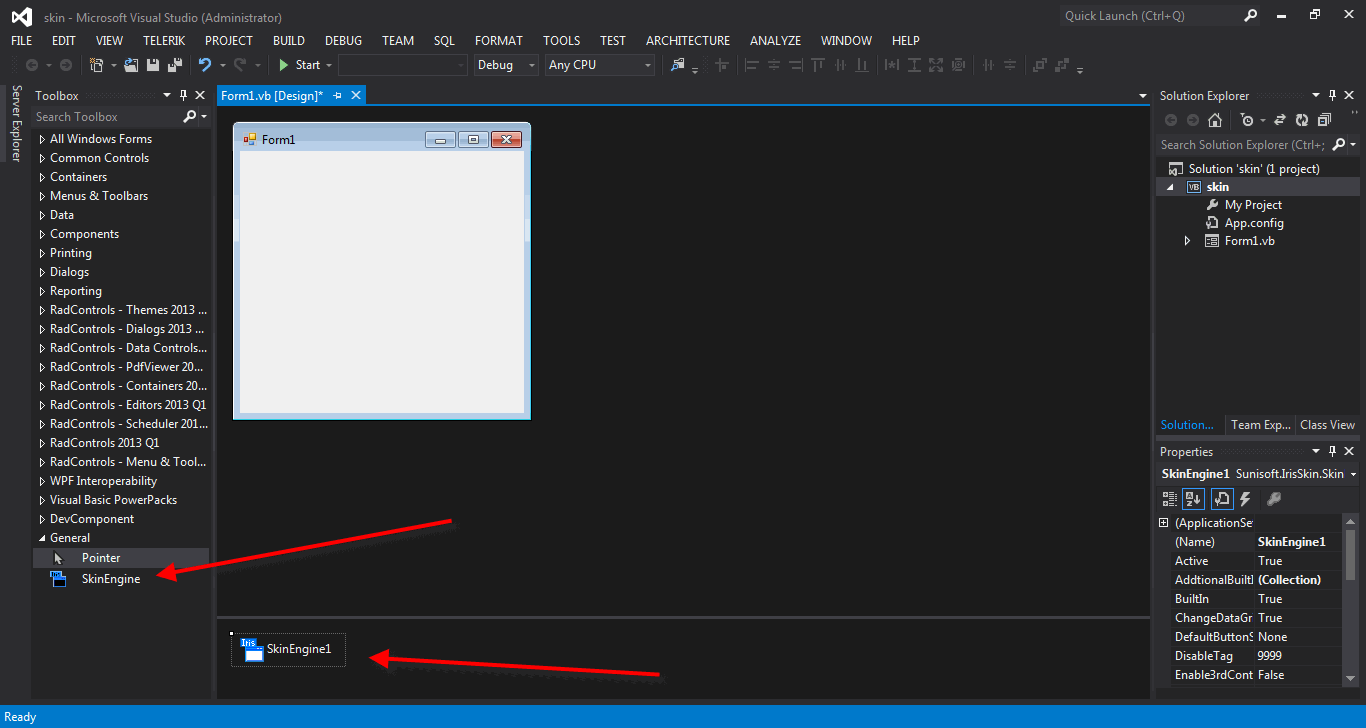This screenshot has width=1366, height=728.
Task: Click the Refresh icon in Solution Explorer
Action: click(1302, 120)
